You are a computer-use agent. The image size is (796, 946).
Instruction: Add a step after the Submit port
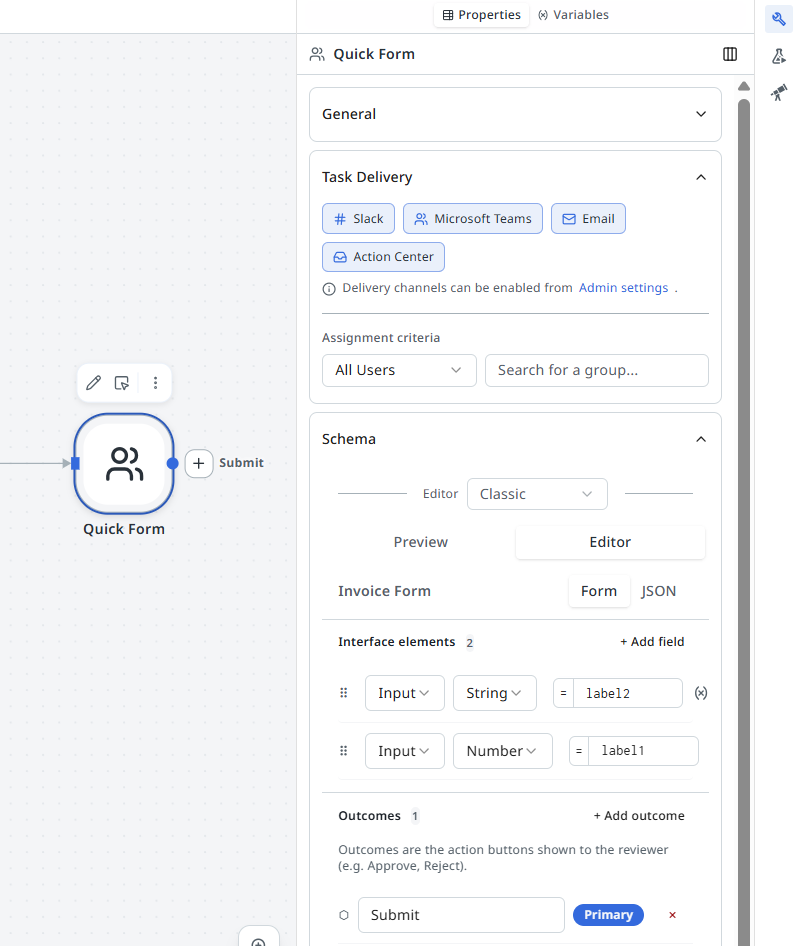(x=199, y=463)
